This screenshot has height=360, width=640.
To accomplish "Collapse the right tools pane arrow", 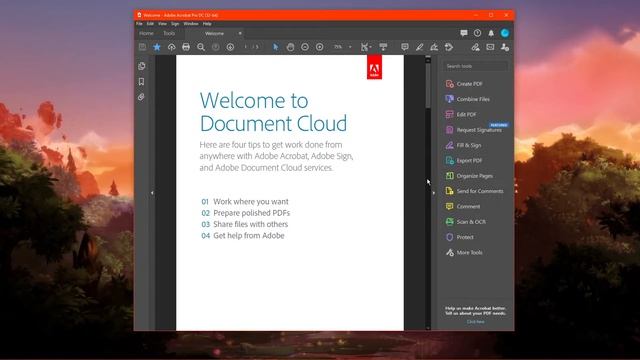I will (433, 193).
